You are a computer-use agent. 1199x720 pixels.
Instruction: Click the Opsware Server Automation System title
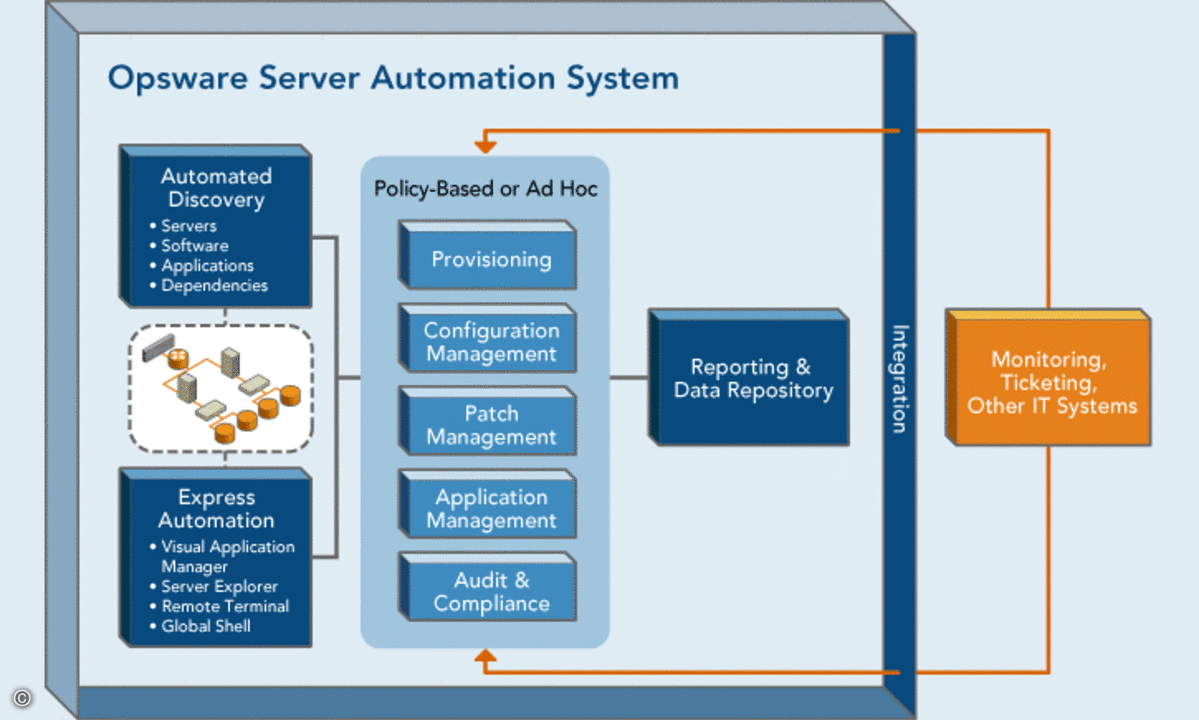[393, 78]
